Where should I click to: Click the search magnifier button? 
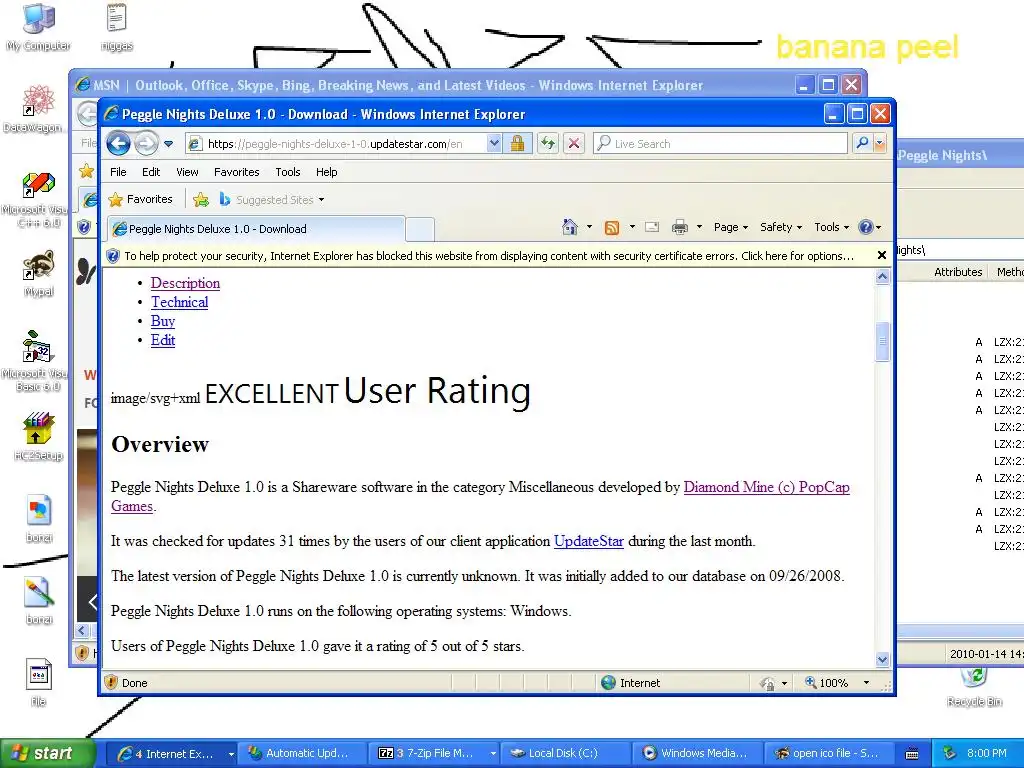862,143
